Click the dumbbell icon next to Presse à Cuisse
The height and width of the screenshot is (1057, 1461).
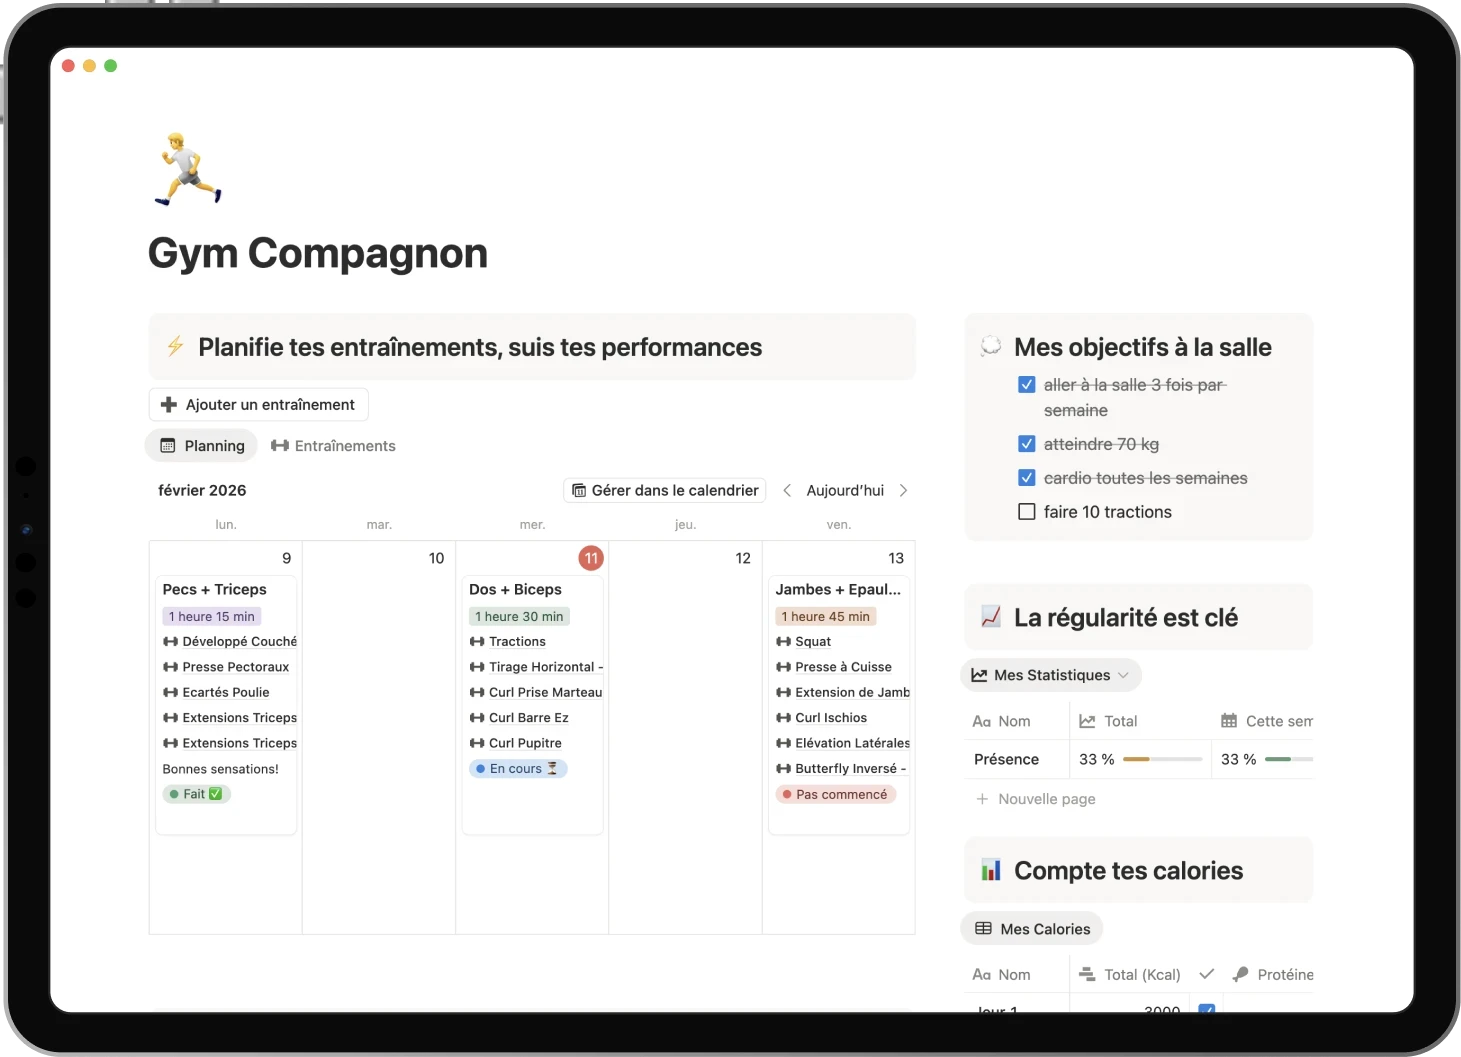[783, 667]
